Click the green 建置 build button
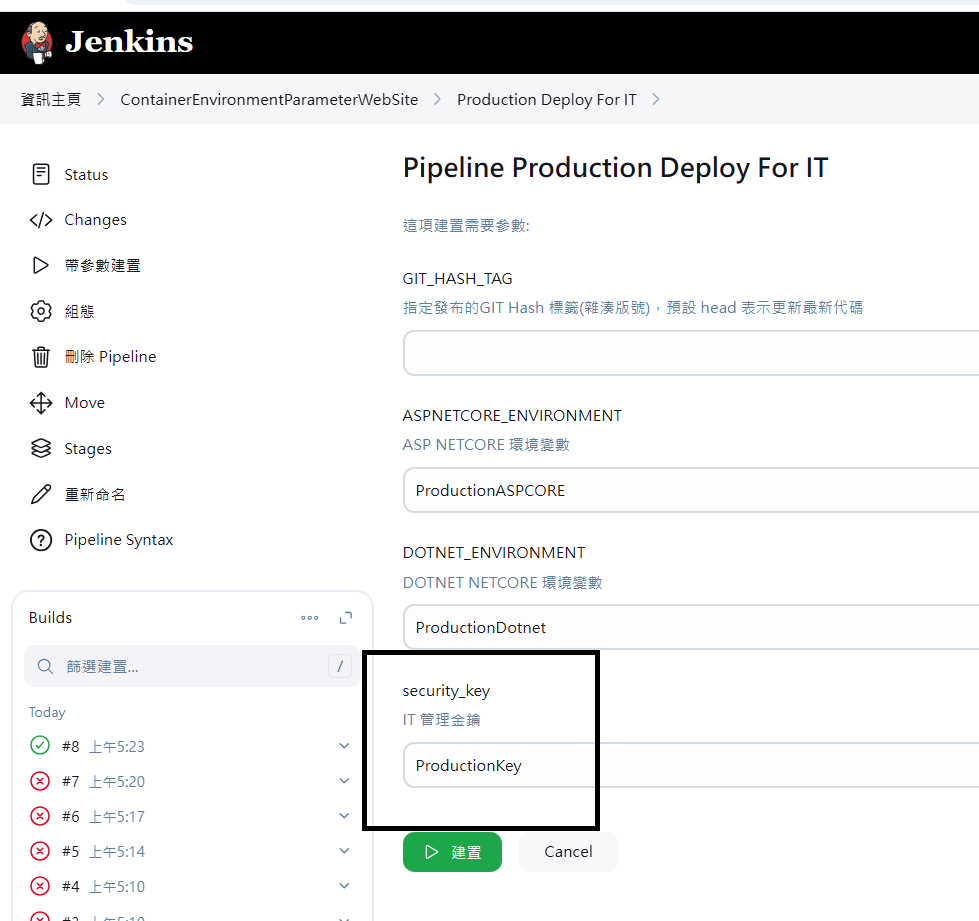 pos(452,852)
